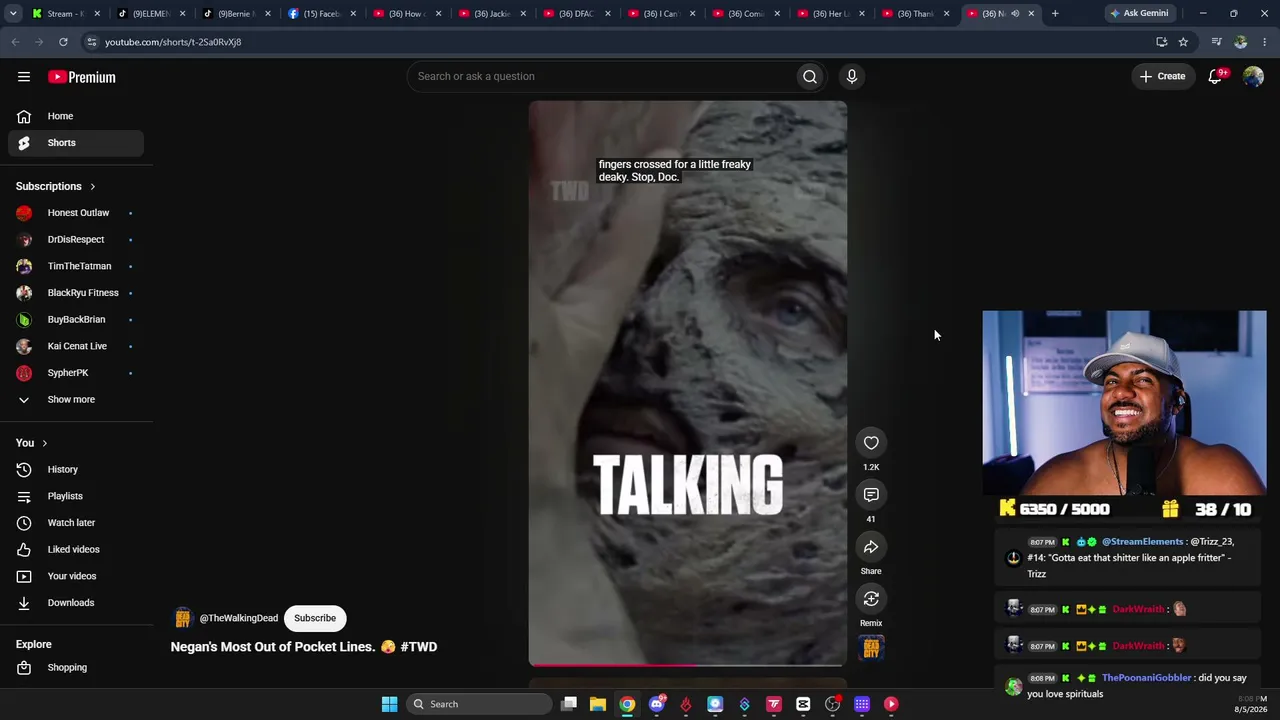Pause the Short by clicking the video

(x=688, y=382)
